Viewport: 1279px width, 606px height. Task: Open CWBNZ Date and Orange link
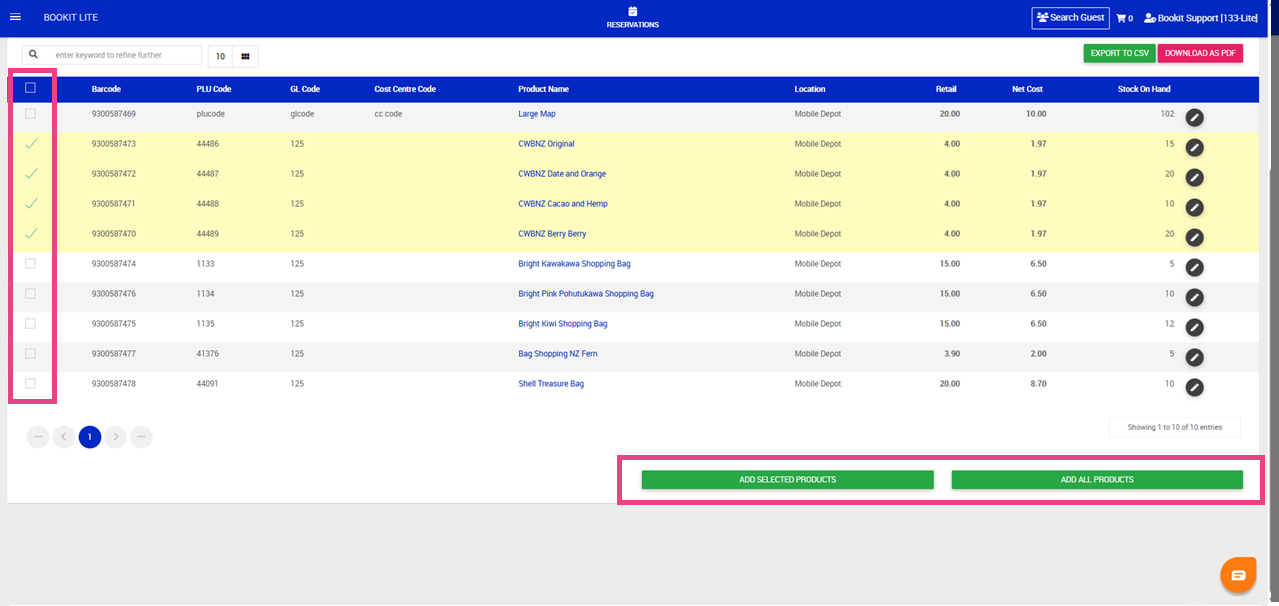click(562, 174)
